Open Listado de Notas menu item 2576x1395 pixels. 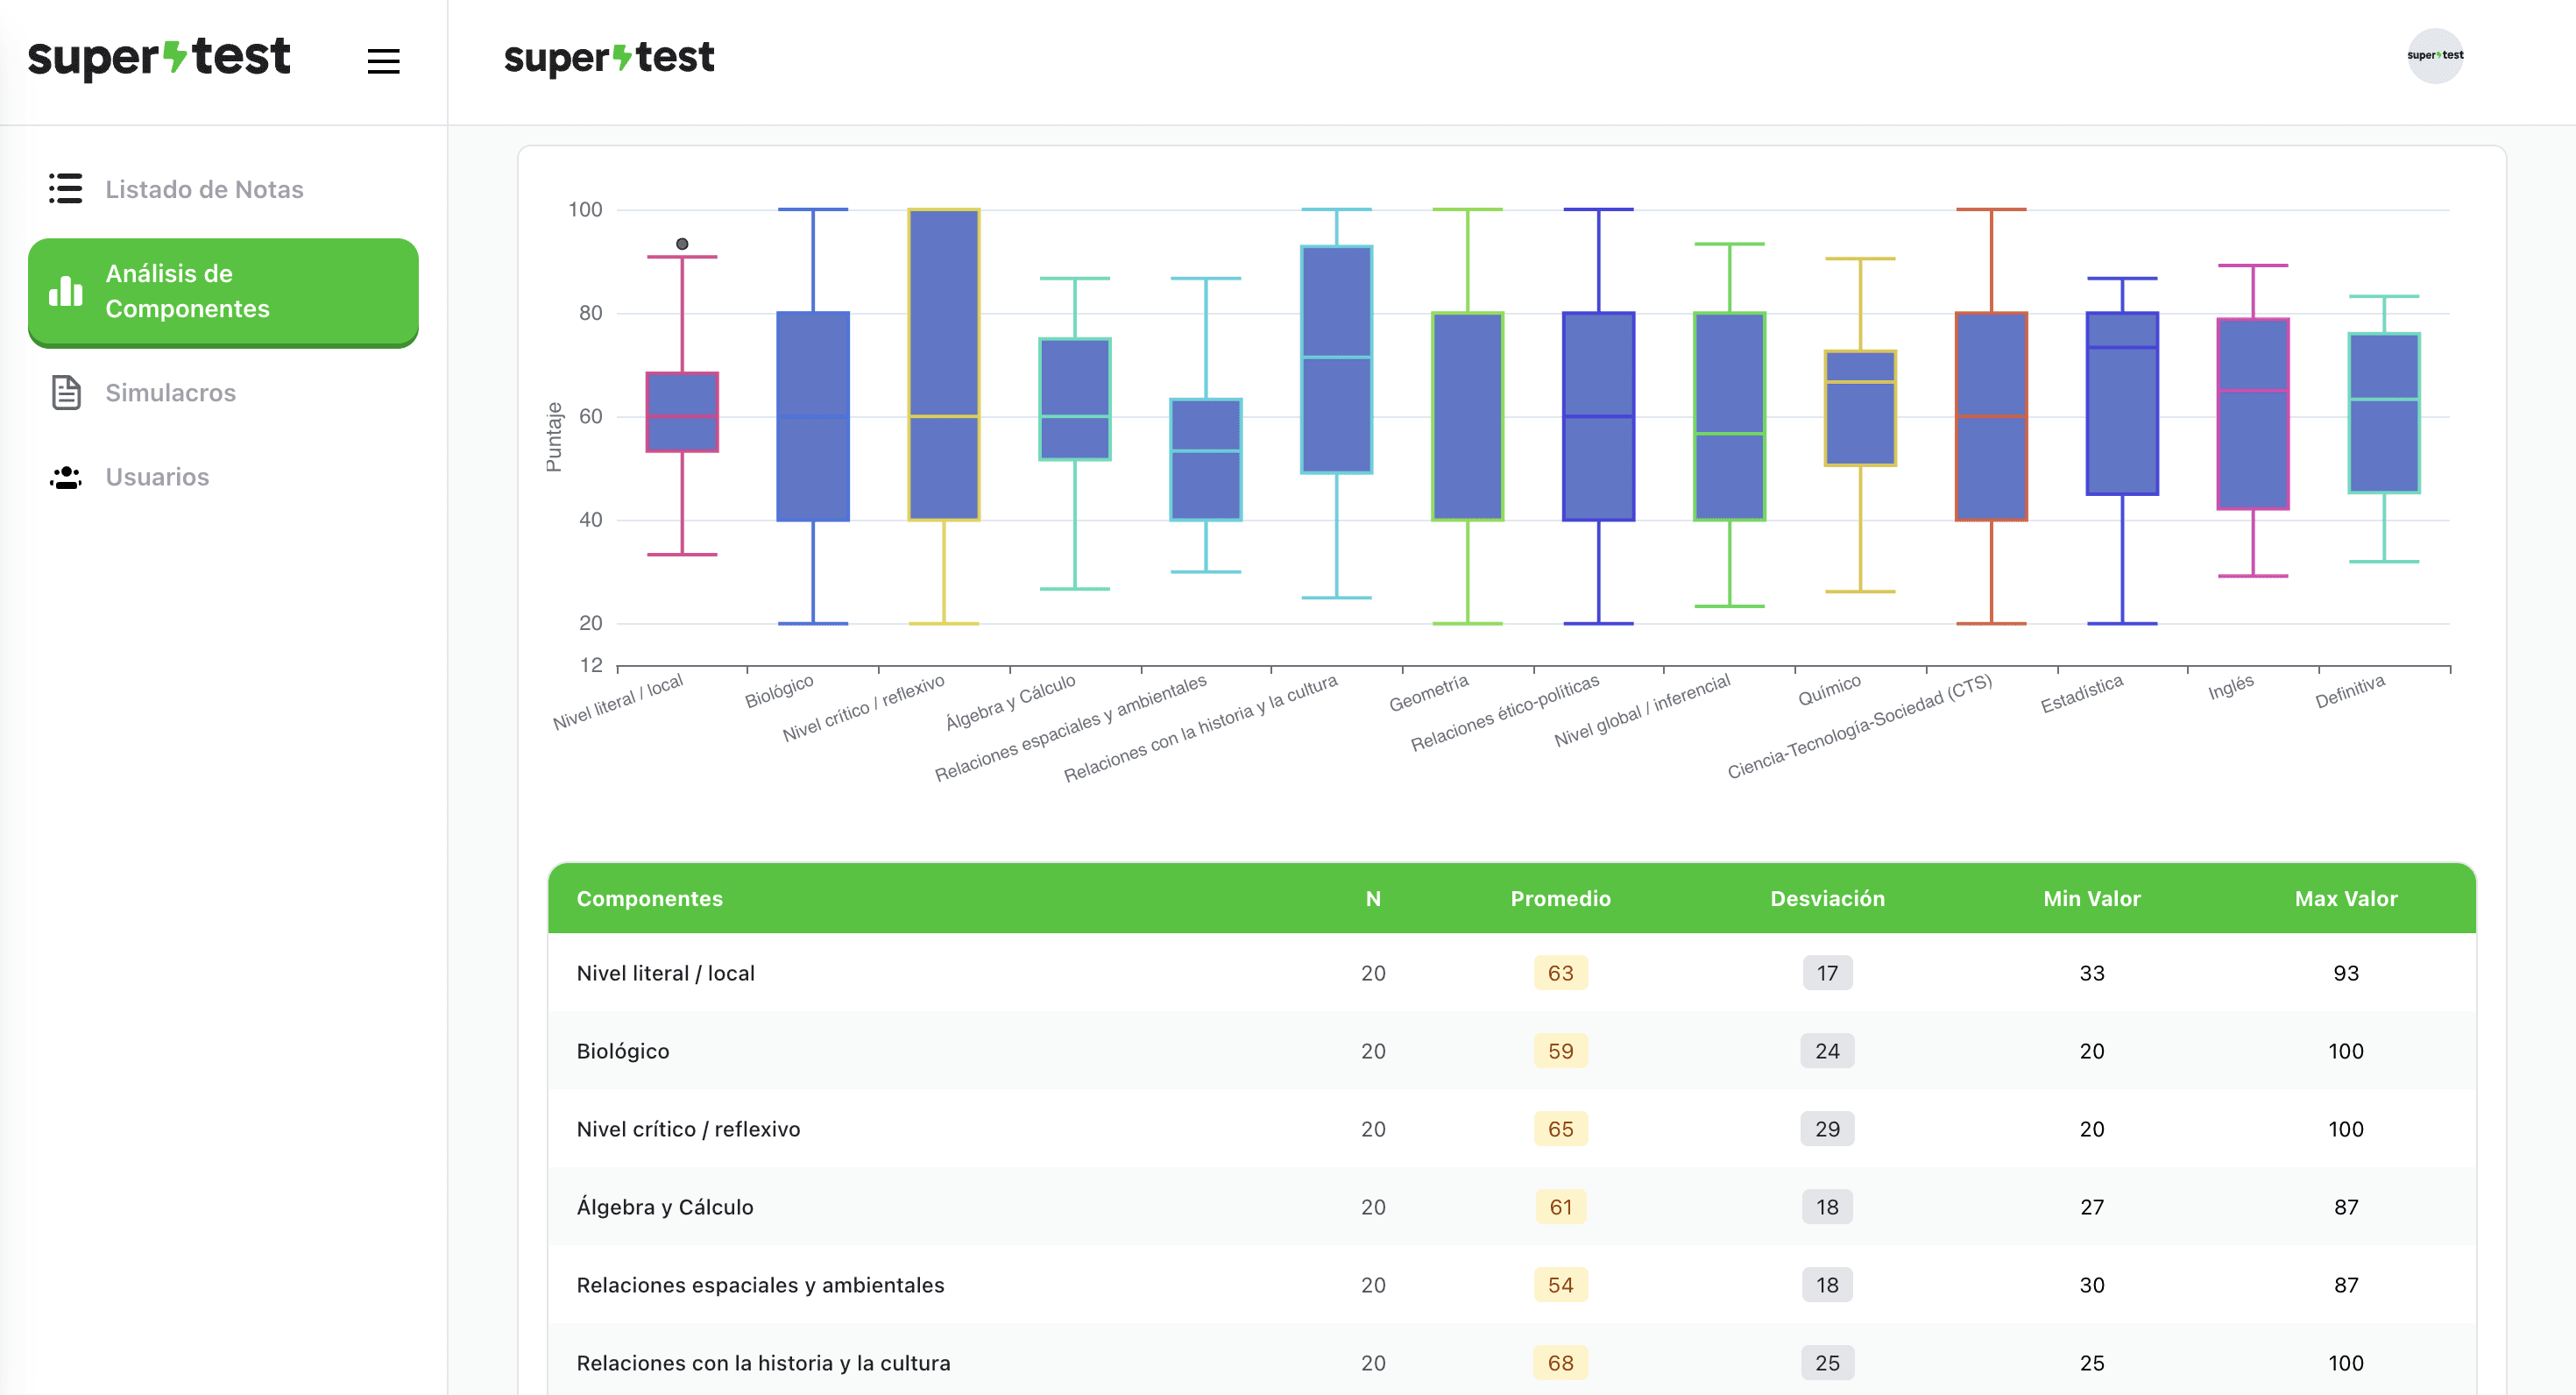(x=204, y=189)
